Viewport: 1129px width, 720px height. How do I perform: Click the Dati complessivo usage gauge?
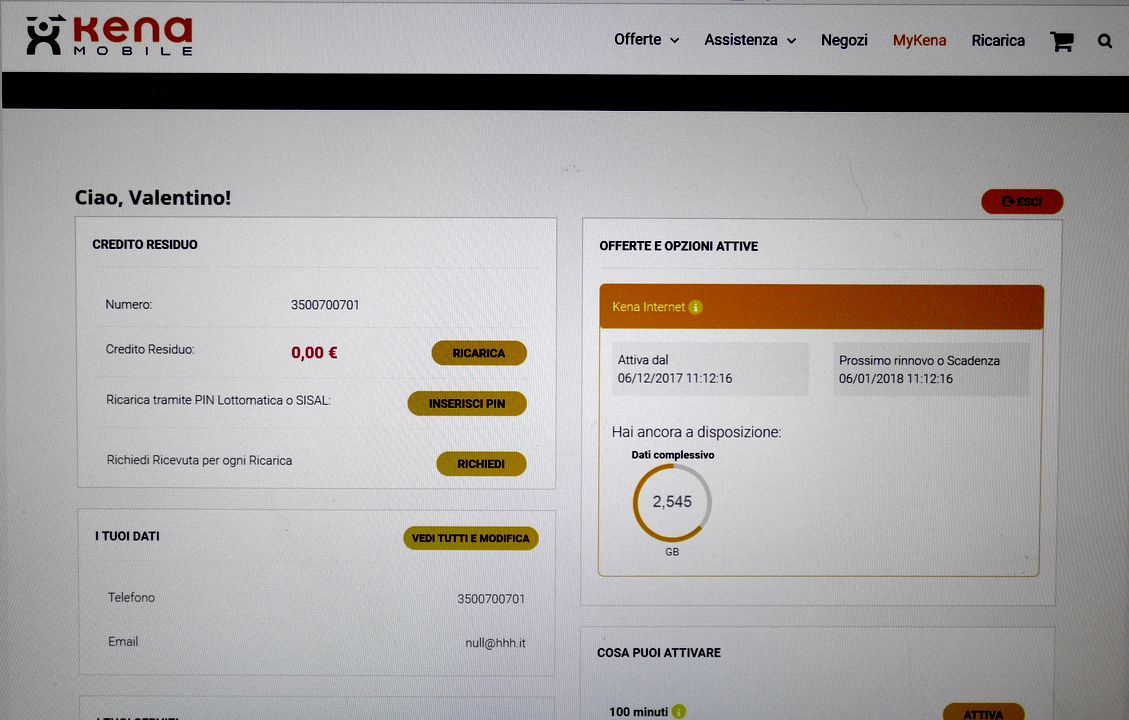click(672, 503)
